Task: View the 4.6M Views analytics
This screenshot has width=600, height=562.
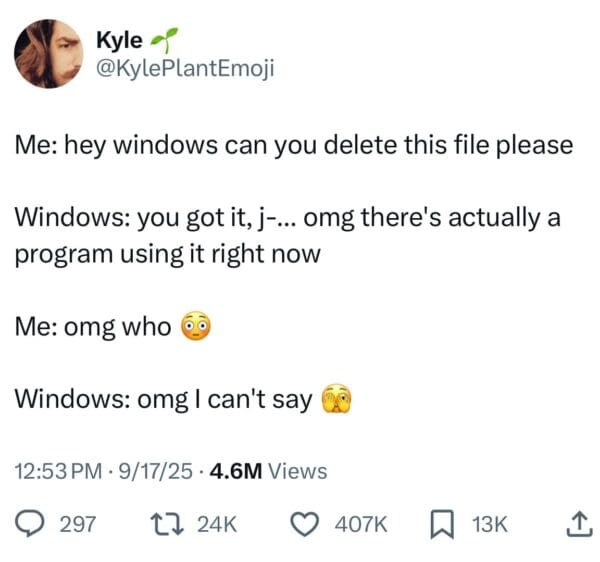Action: tap(269, 471)
